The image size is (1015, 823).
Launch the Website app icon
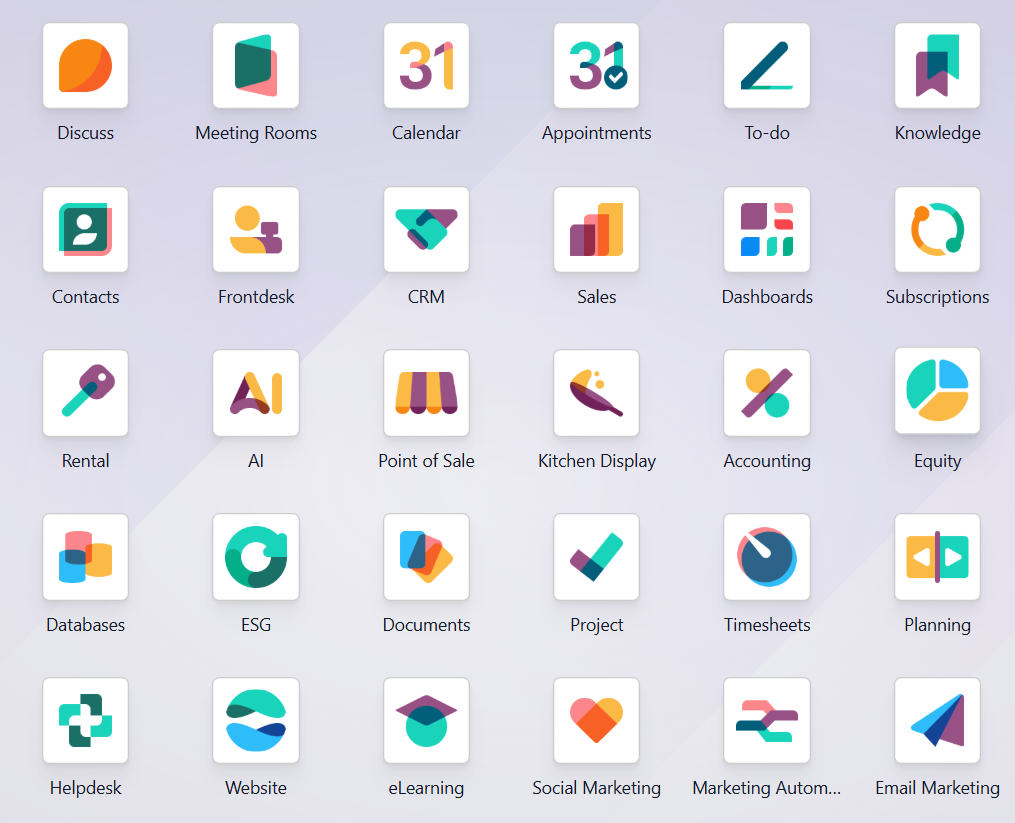tap(256, 720)
